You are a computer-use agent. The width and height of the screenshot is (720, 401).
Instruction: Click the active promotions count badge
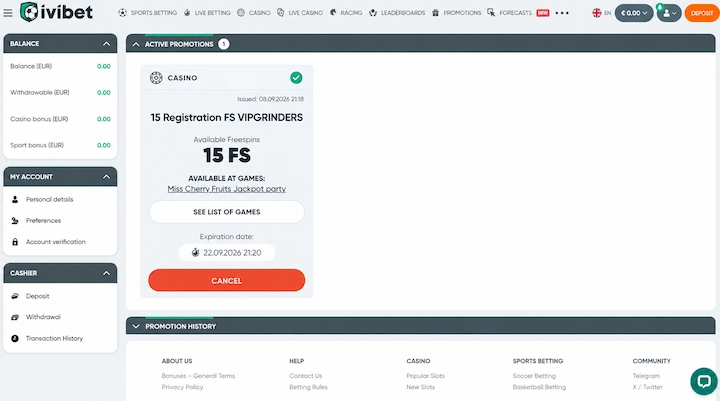coord(224,44)
